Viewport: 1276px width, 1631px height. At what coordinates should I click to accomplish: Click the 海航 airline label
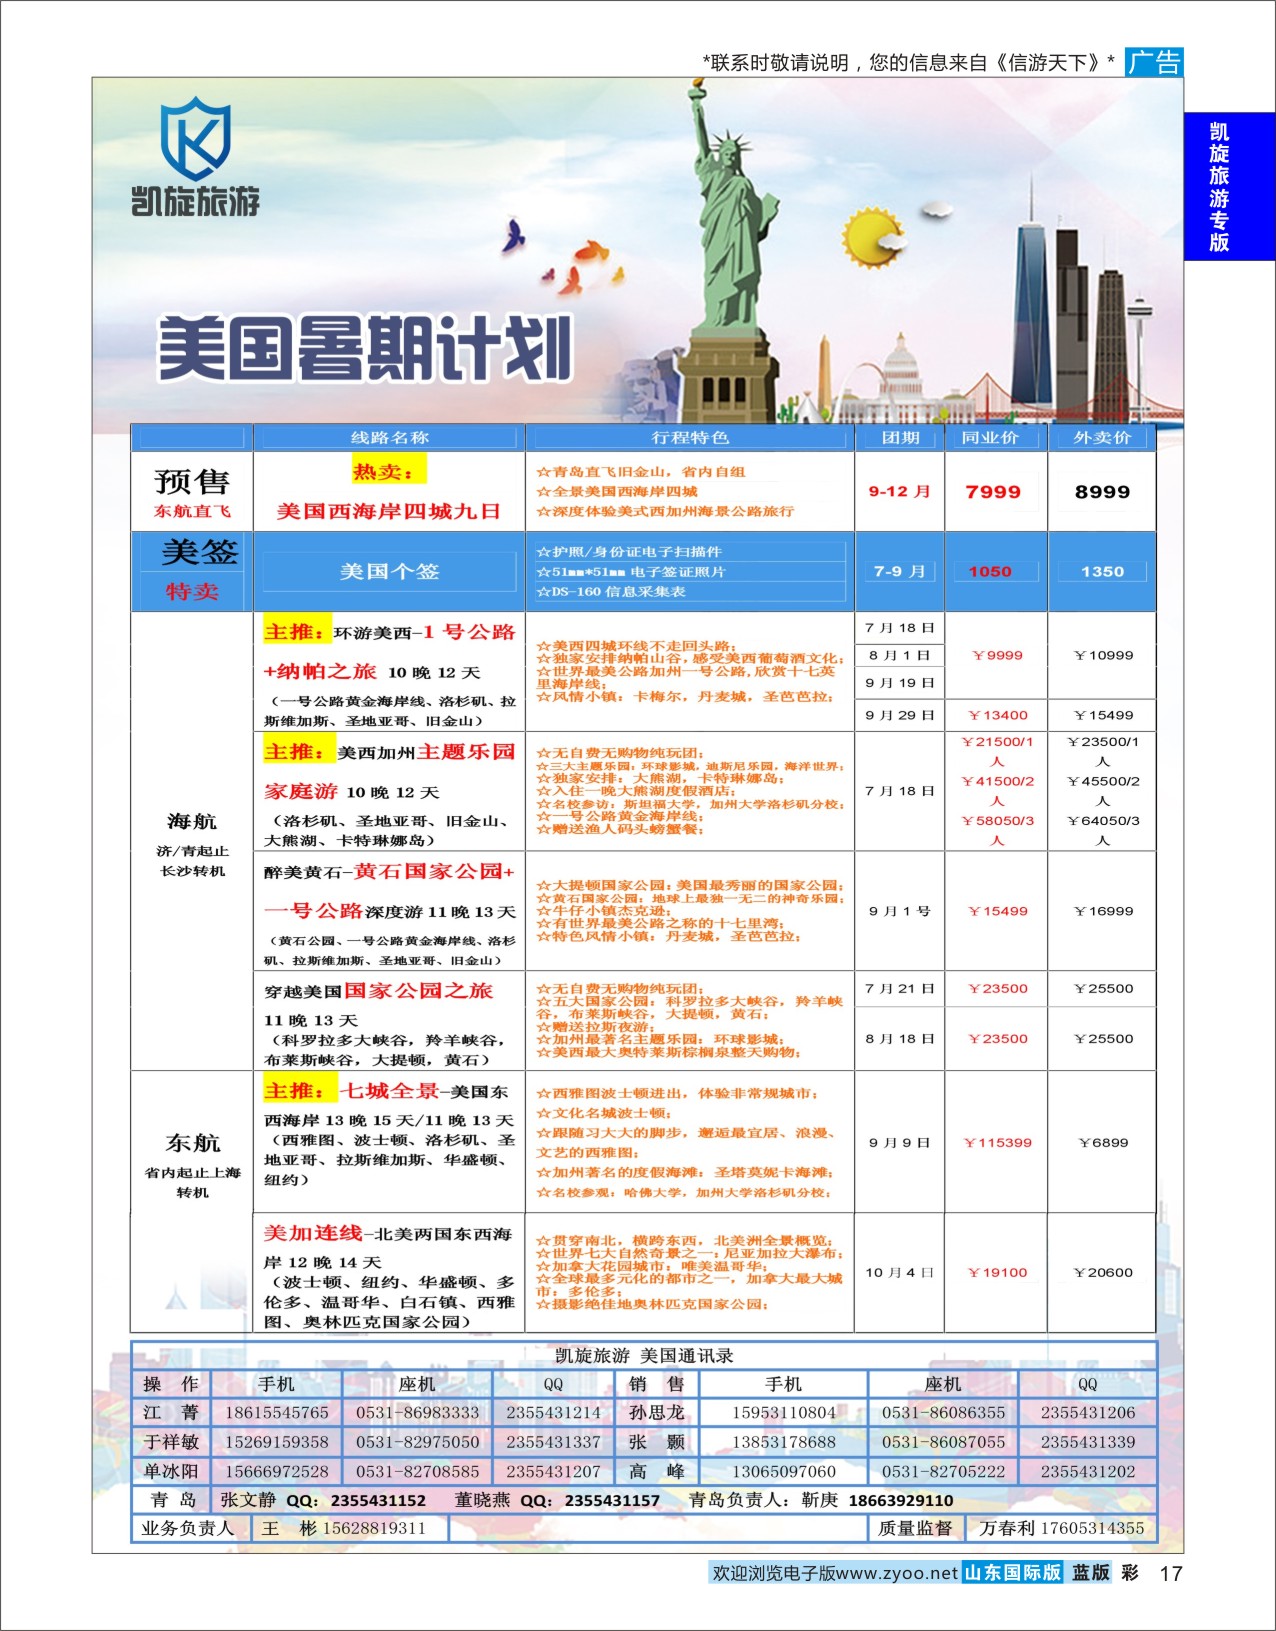pos(192,821)
